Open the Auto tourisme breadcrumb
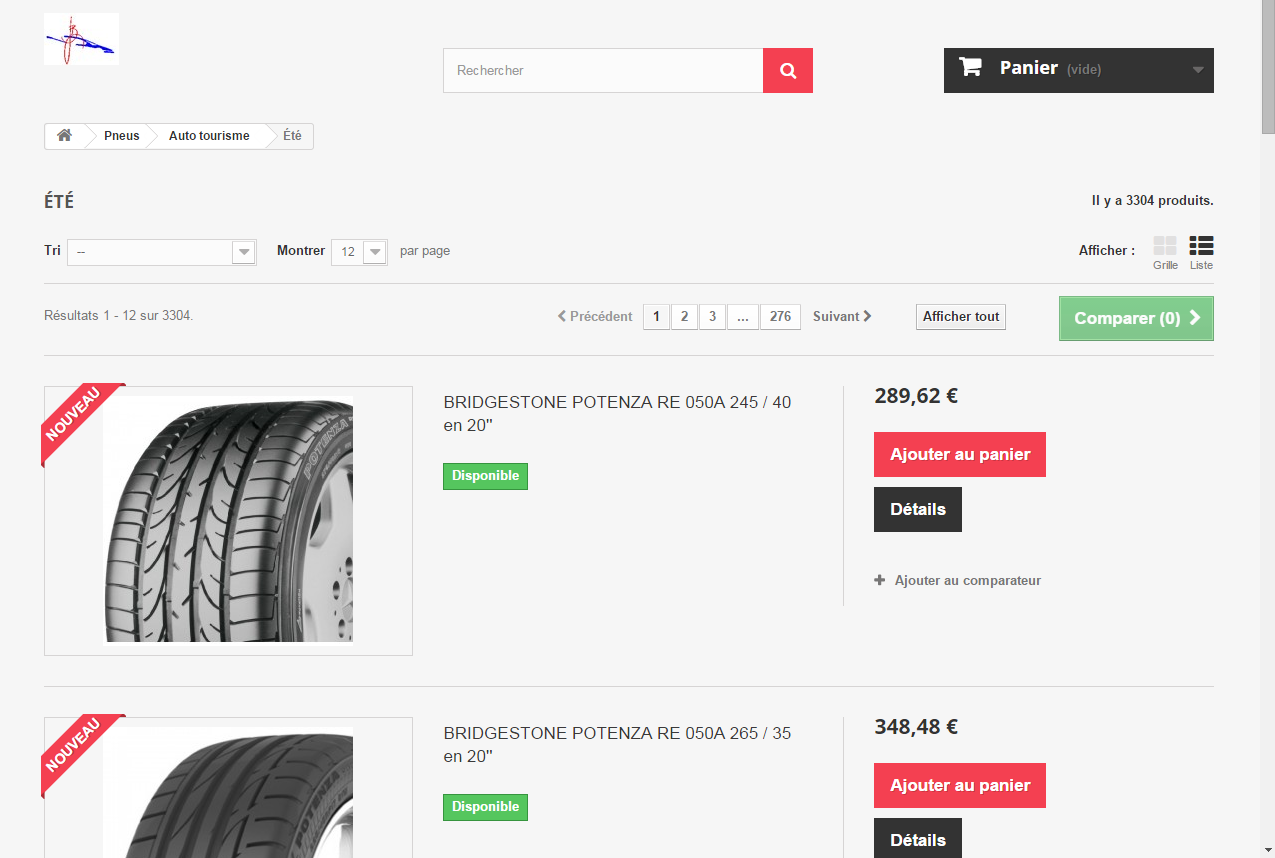 click(209, 136)
